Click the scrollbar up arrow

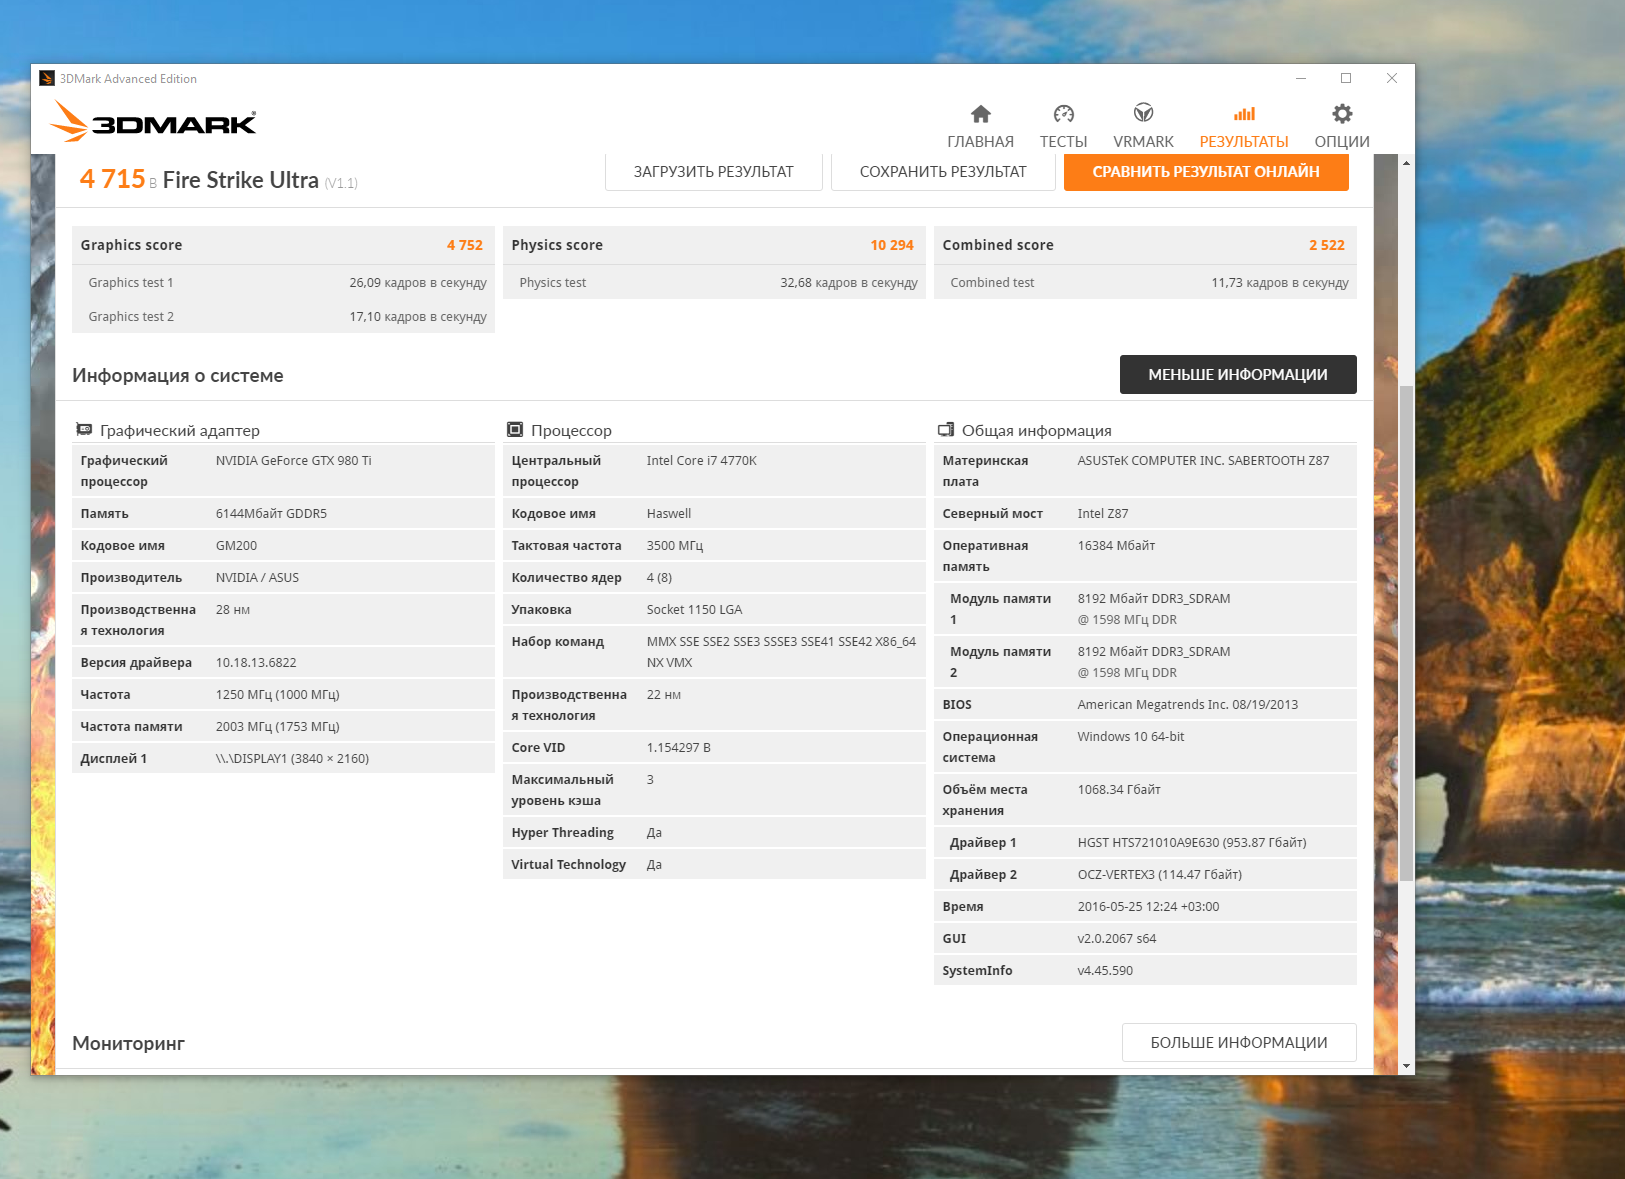pyautogui.click(x=1407, y=162)
